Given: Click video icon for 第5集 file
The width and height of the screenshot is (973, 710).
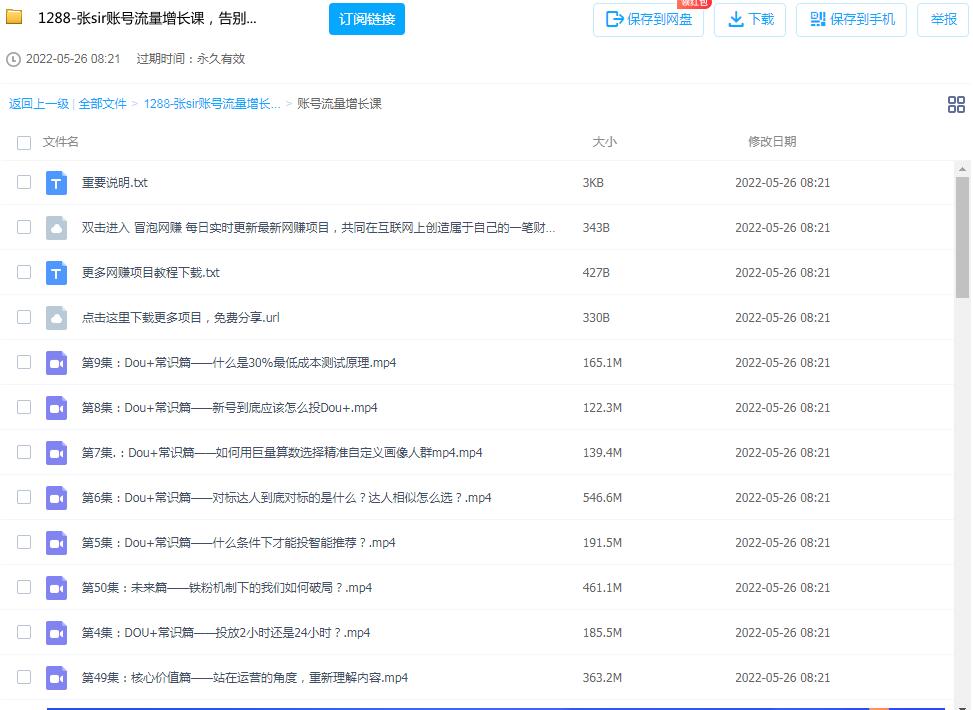Looking at the screenshot, I should pyautogui.click(x=56, y=543).
